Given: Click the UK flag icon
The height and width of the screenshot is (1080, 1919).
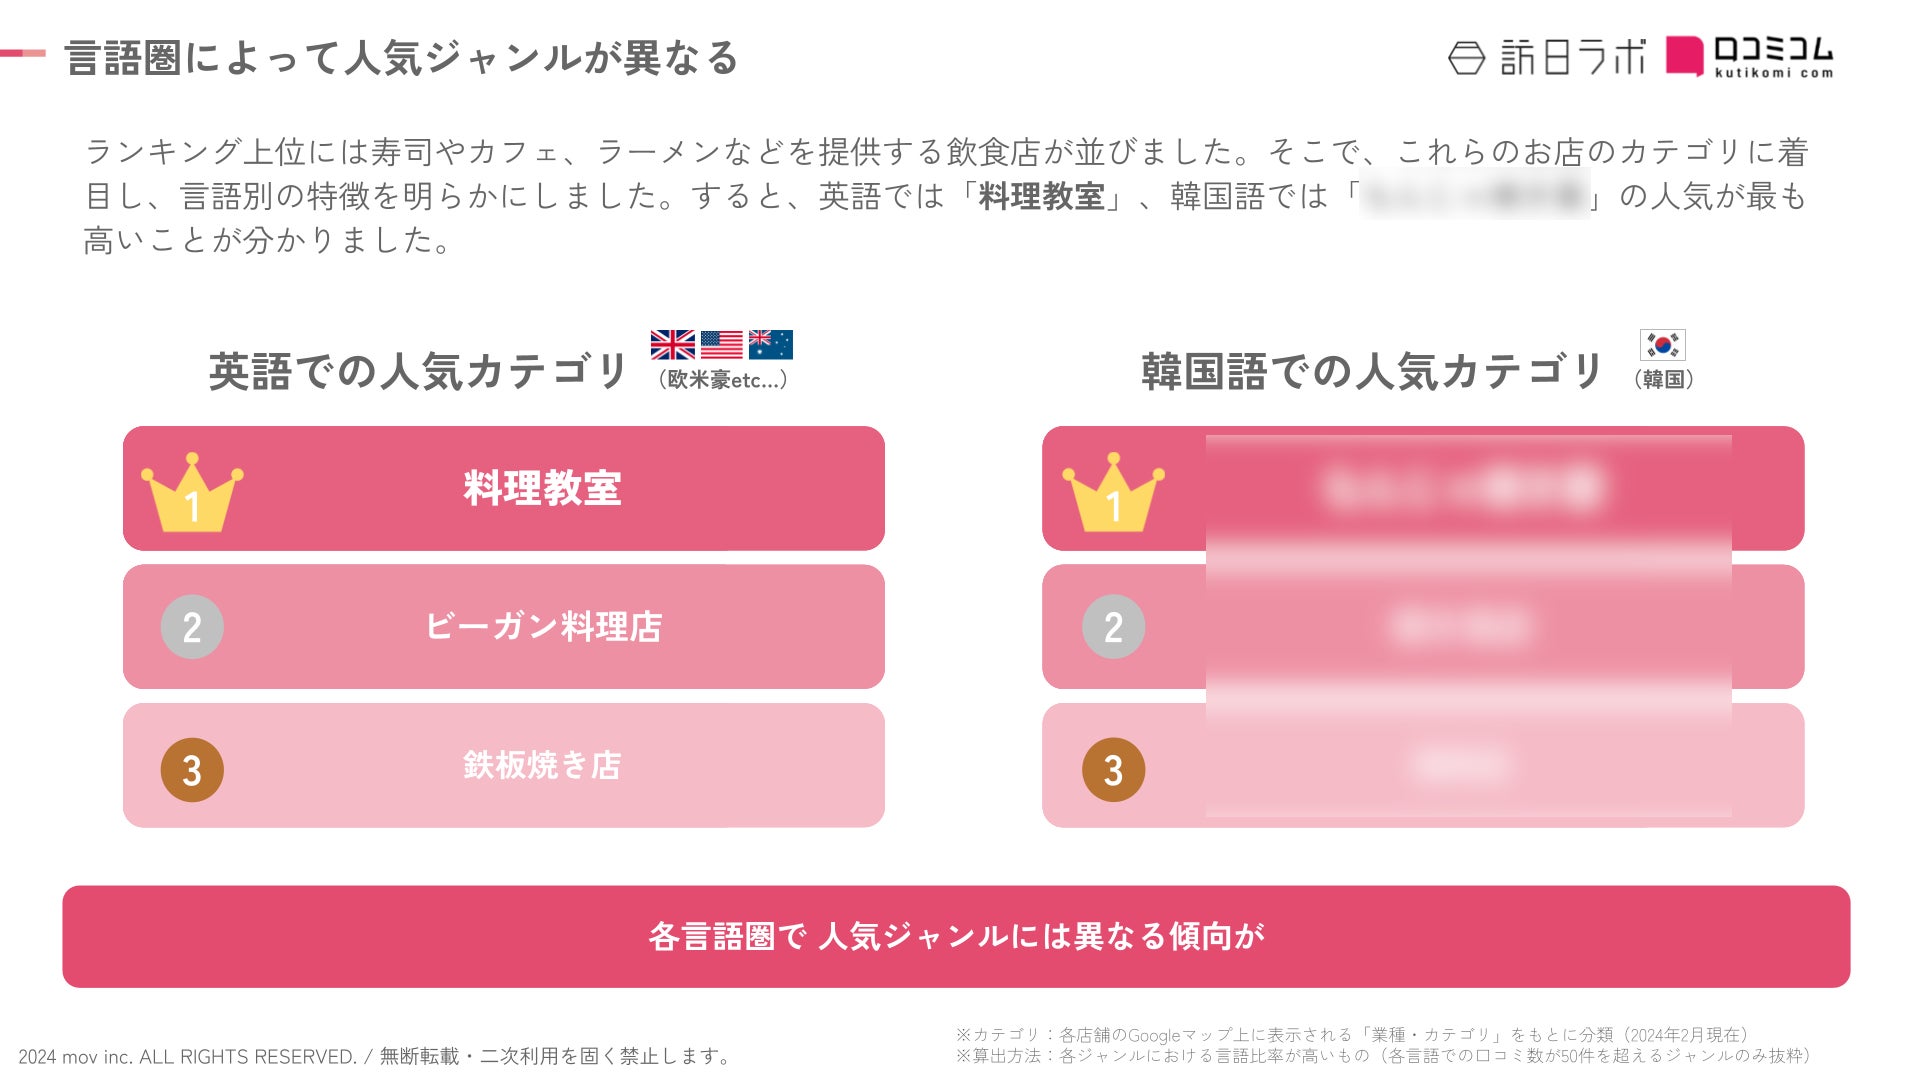Looking at the screenshot, I should (x=672, y=344).
